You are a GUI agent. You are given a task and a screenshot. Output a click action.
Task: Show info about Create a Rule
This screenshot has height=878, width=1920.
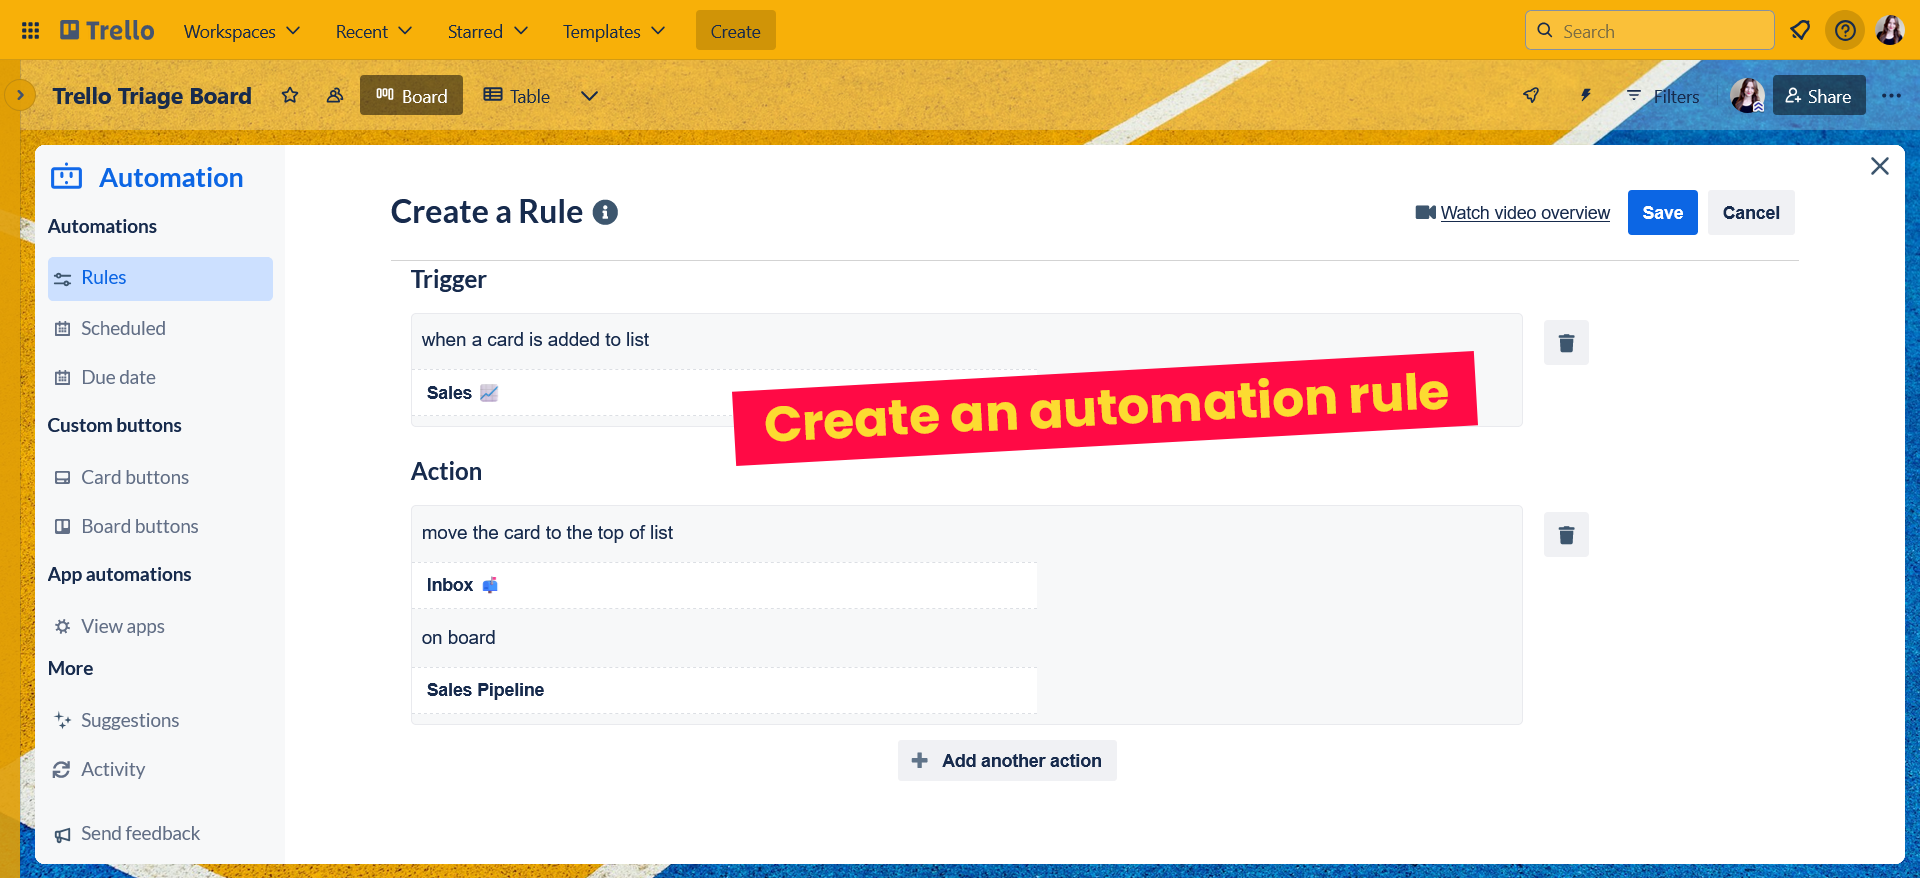click(605, 212)
